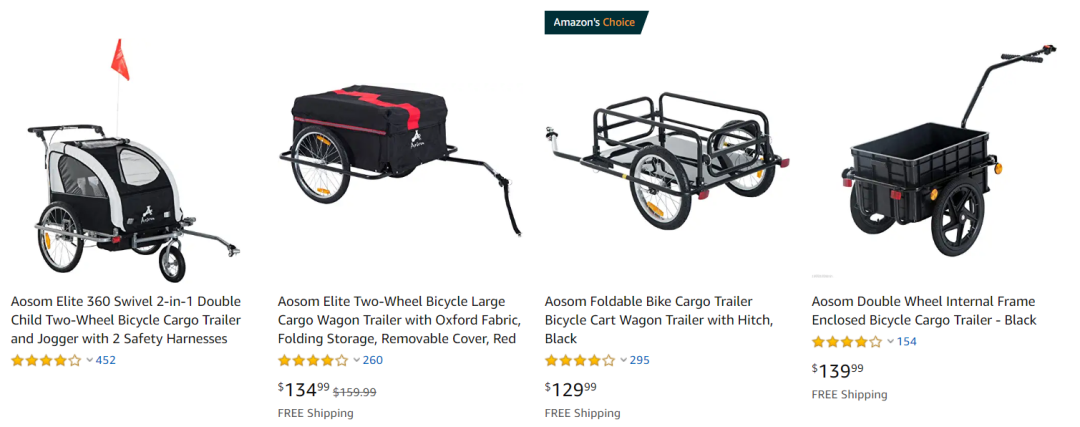1080x427 pixels.
Task: Click star rating of Aosom Elite 360 Swivel trailer
Action: [x=46, y=360]
